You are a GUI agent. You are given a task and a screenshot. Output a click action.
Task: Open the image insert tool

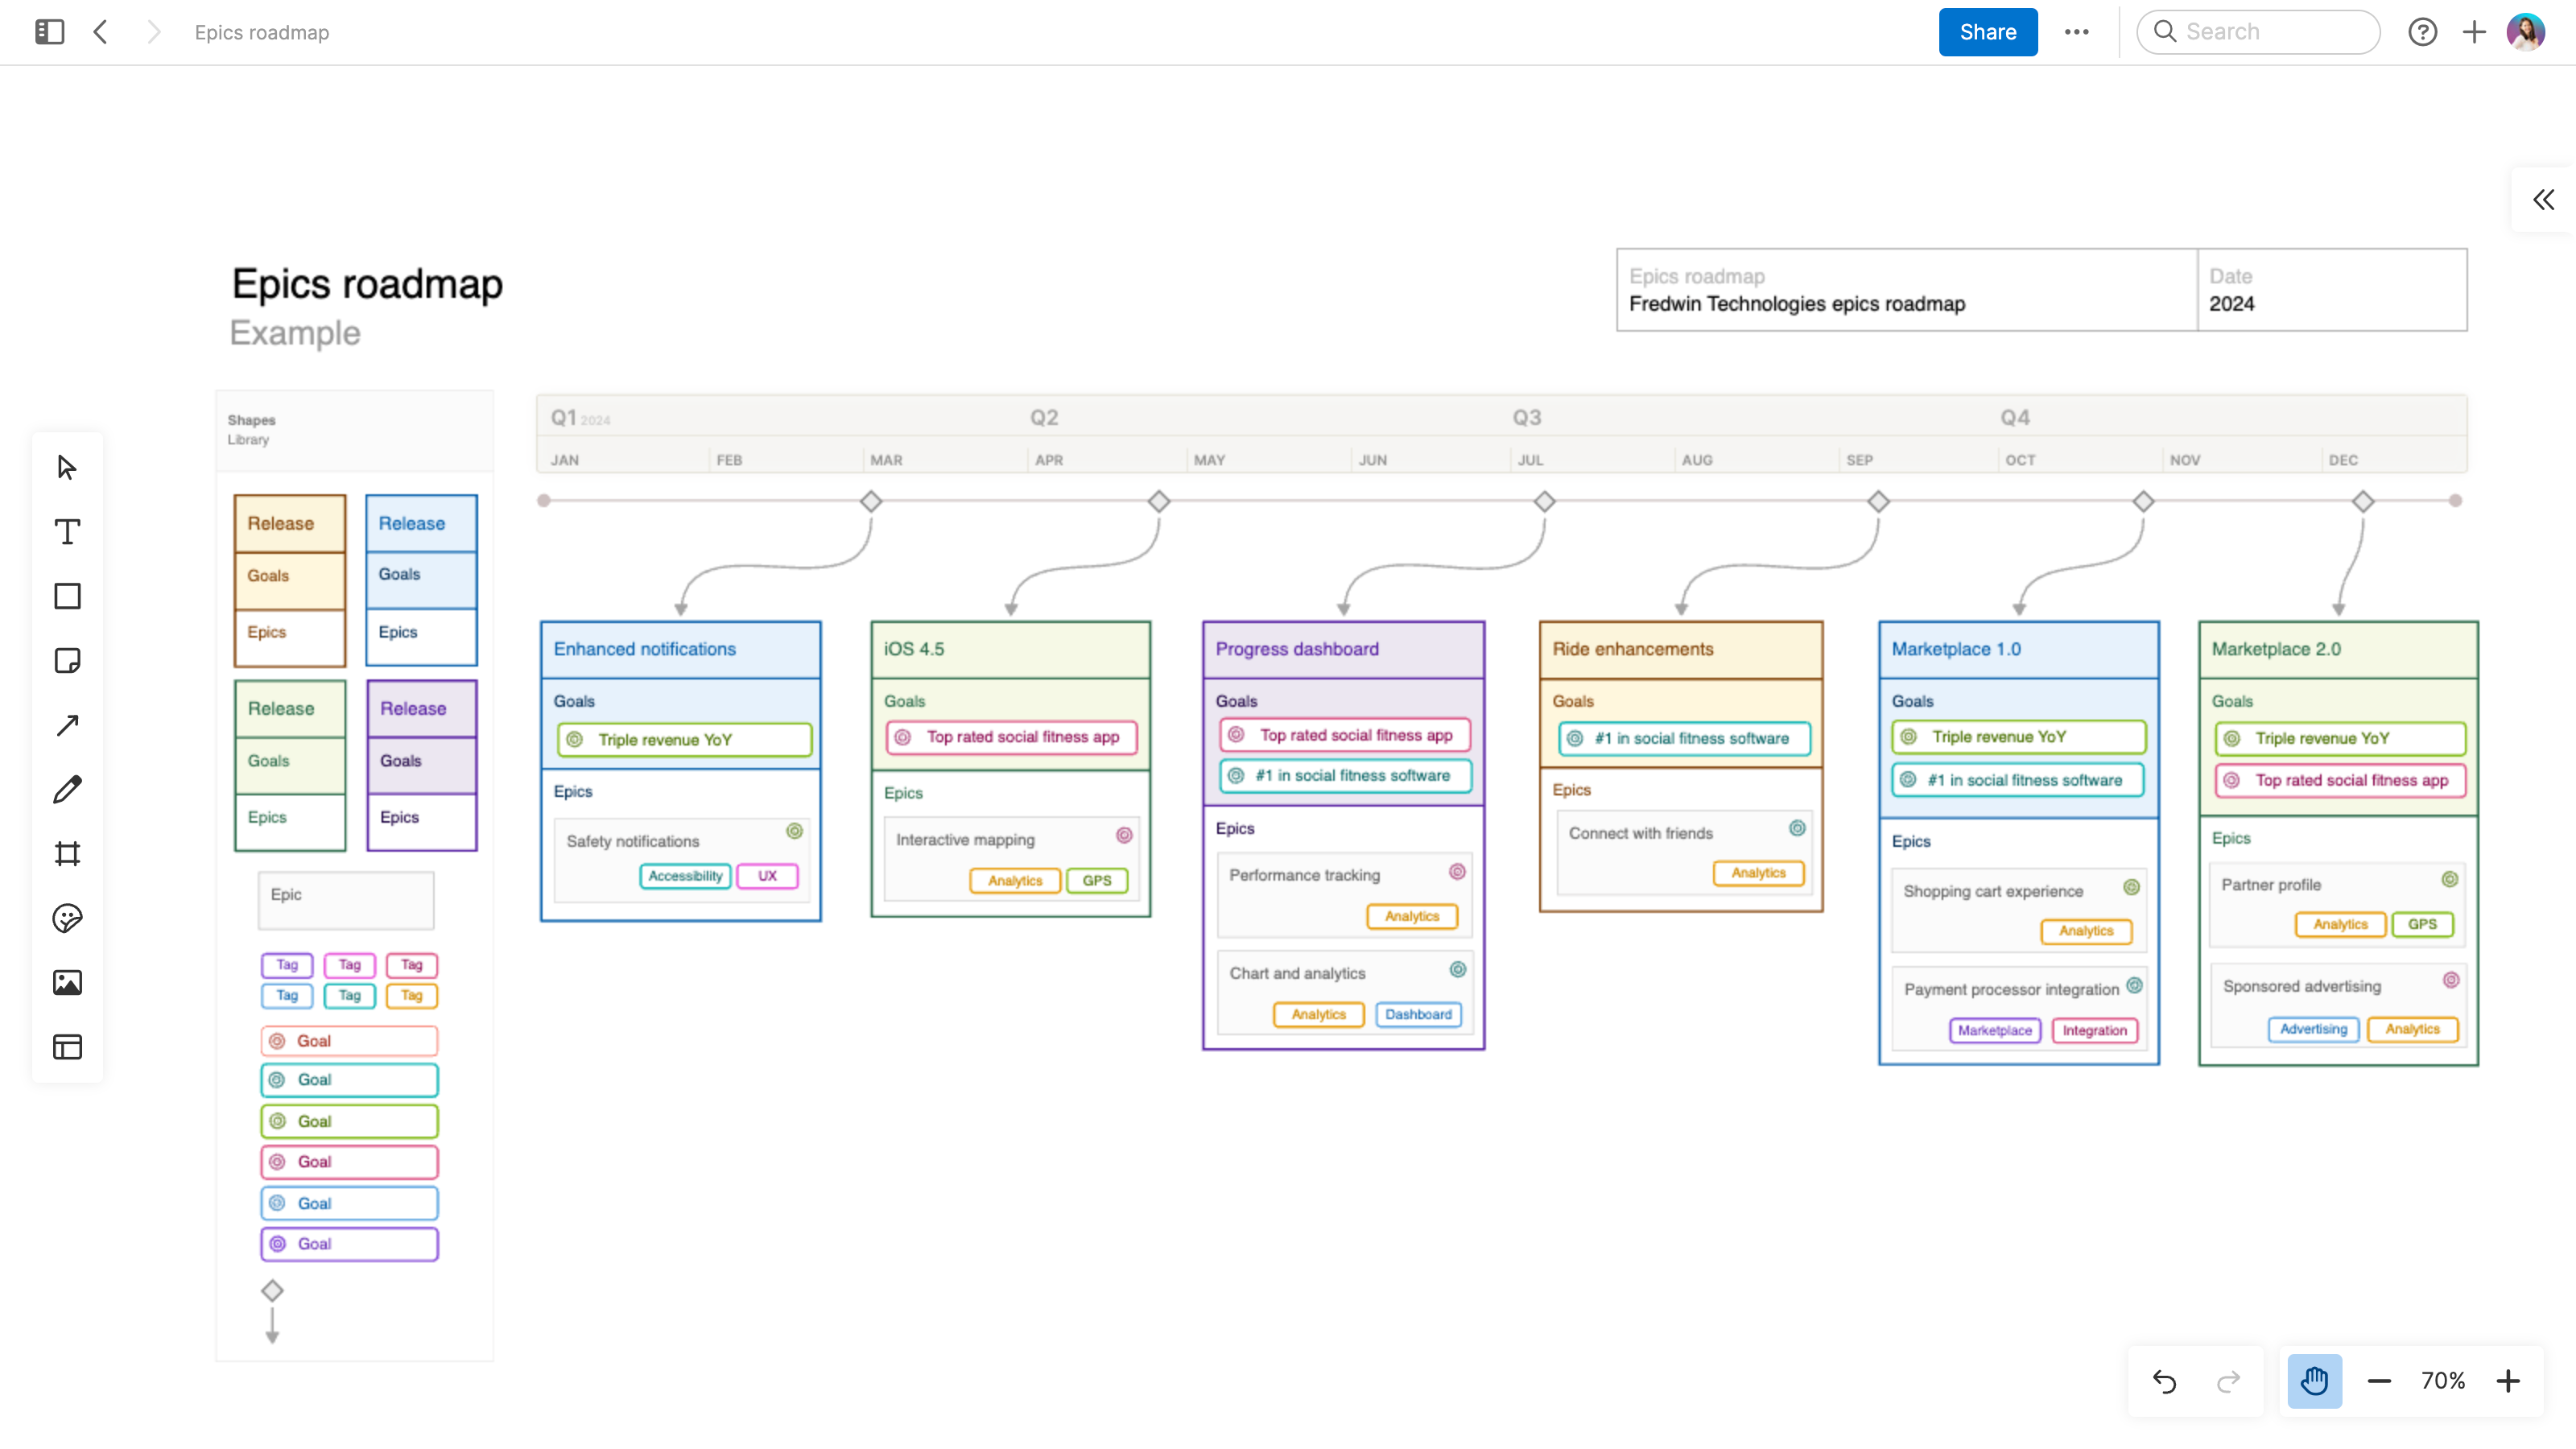67,981
